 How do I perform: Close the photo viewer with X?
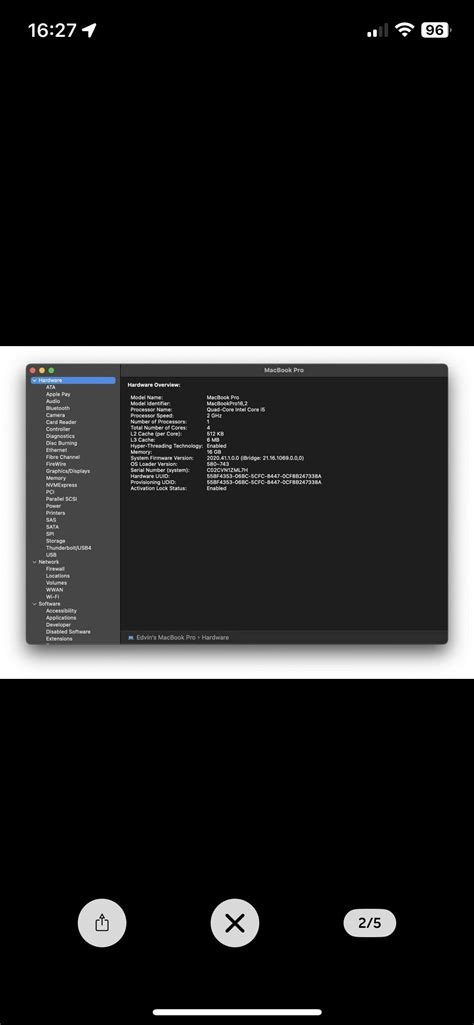click(x=235, y=922)
